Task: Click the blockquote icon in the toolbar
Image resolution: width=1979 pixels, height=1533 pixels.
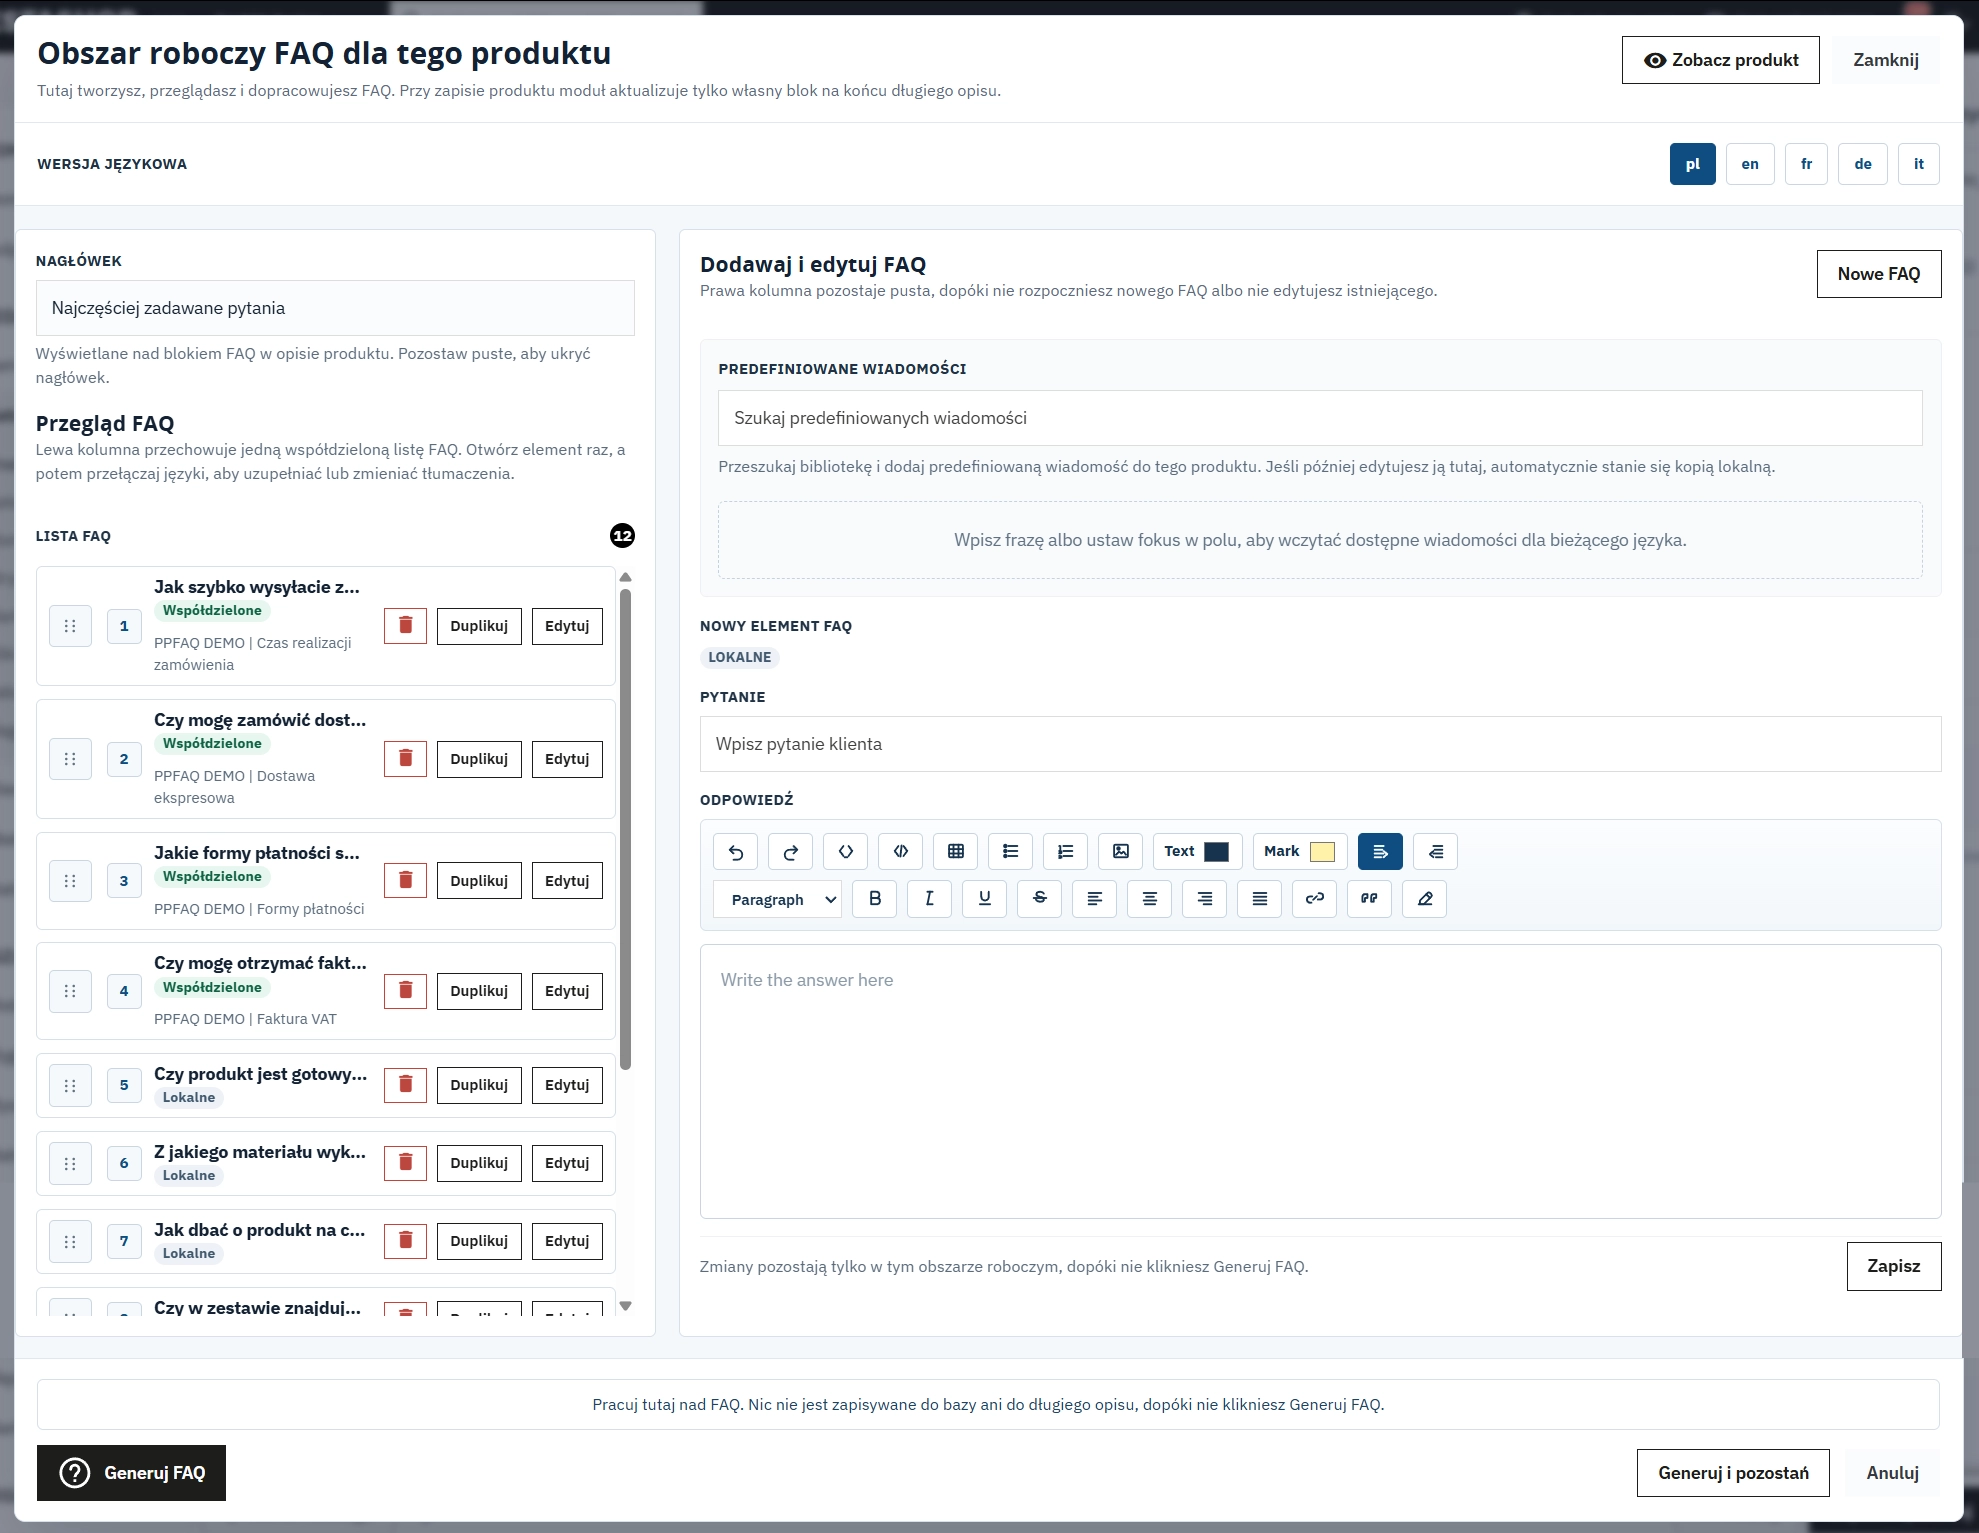Action: pyautogui.click(x=1369, y=898)
